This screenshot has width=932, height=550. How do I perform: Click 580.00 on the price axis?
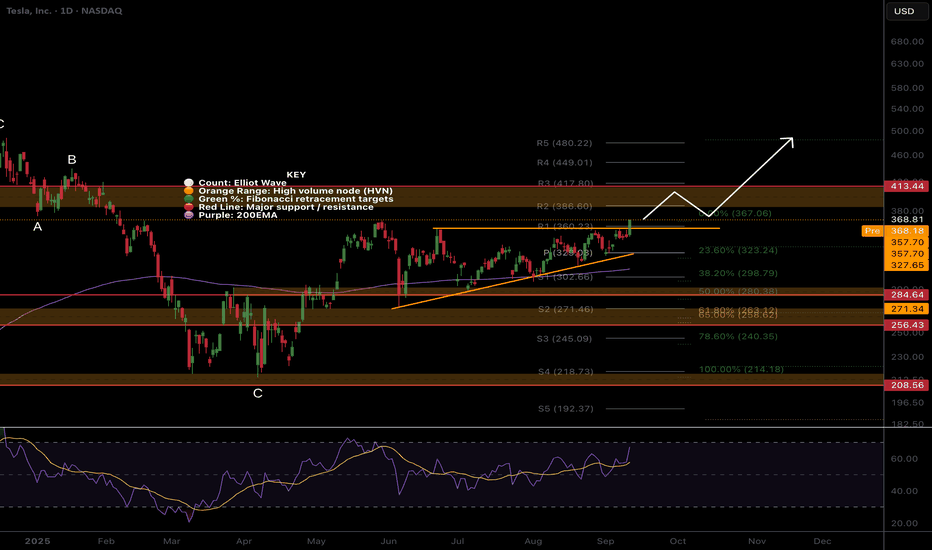coord(907,88)
